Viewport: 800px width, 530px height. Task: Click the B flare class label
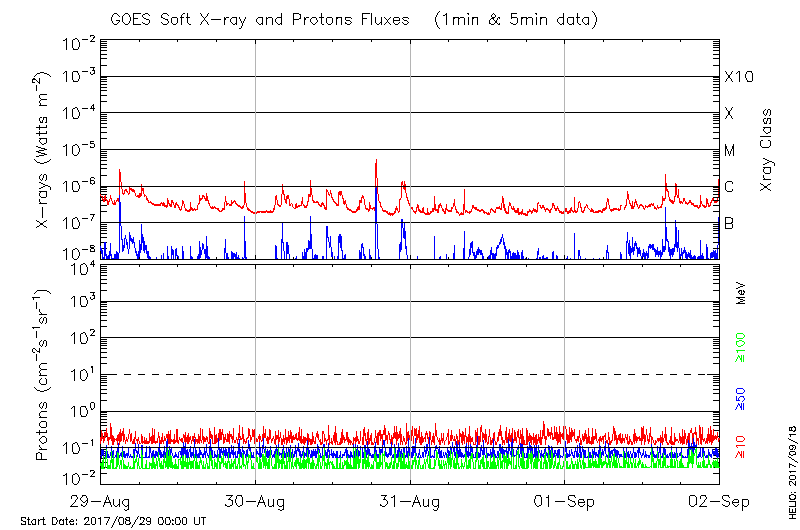[x=729, y=223]
